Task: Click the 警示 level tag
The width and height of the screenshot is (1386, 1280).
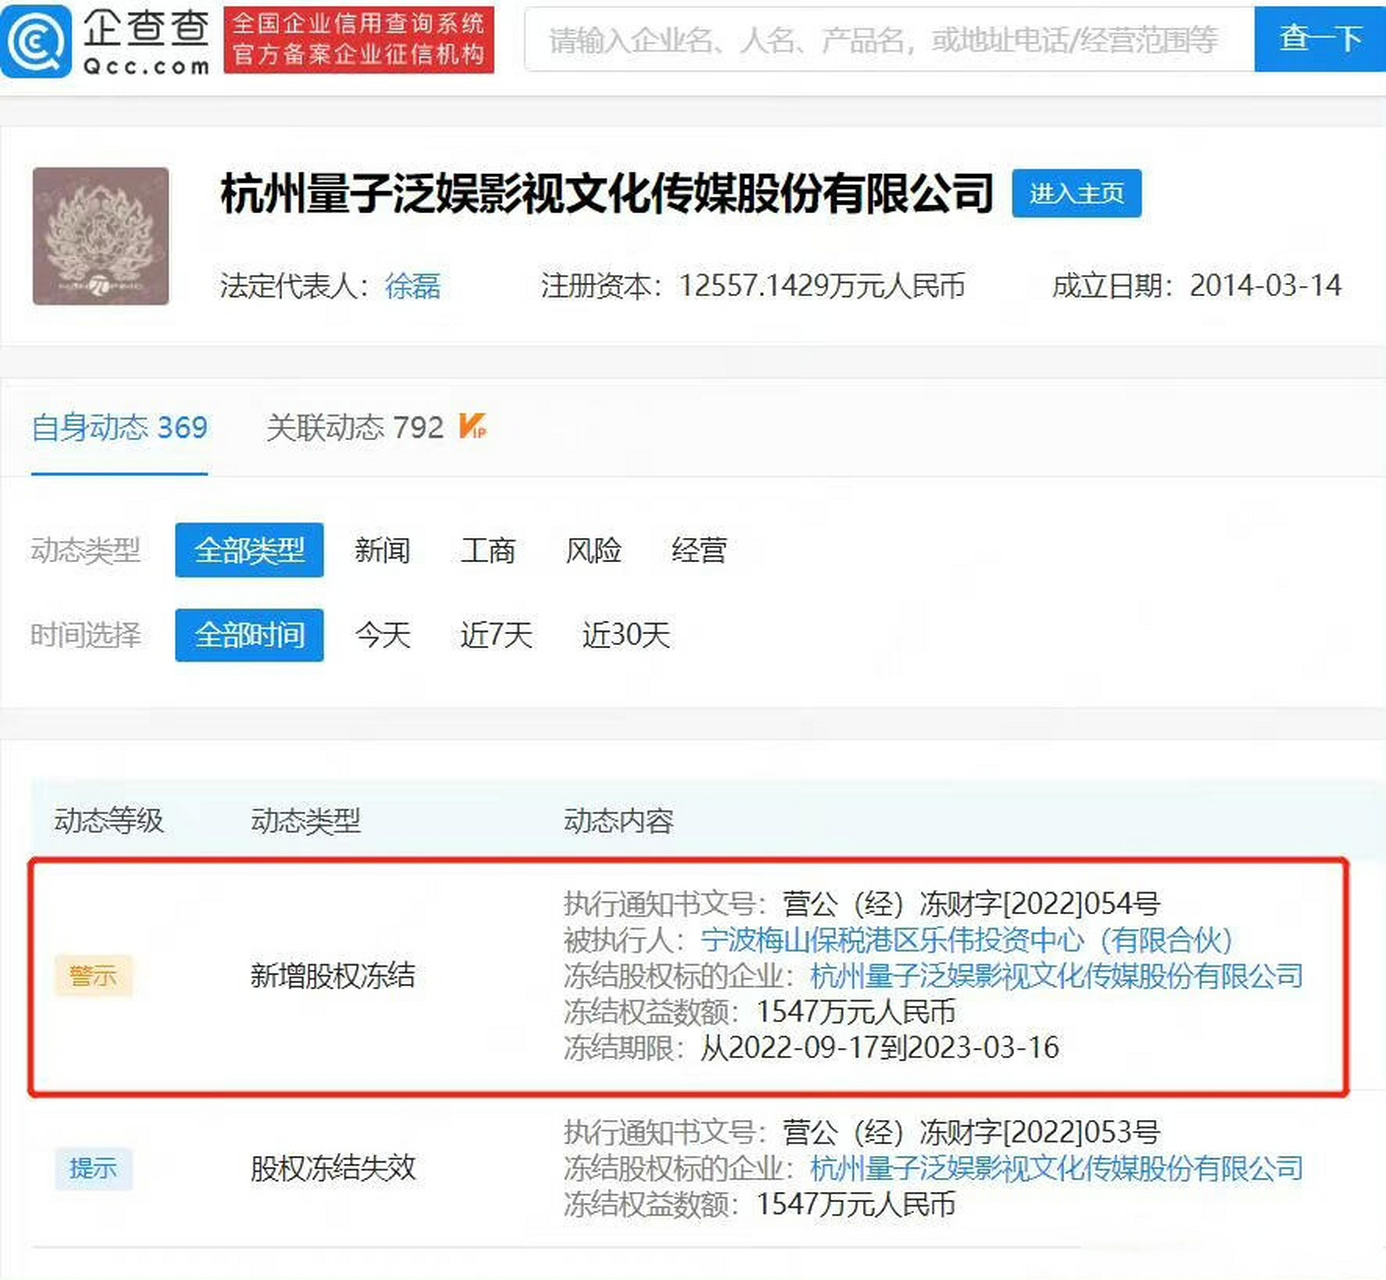Action: click(93, 976)
